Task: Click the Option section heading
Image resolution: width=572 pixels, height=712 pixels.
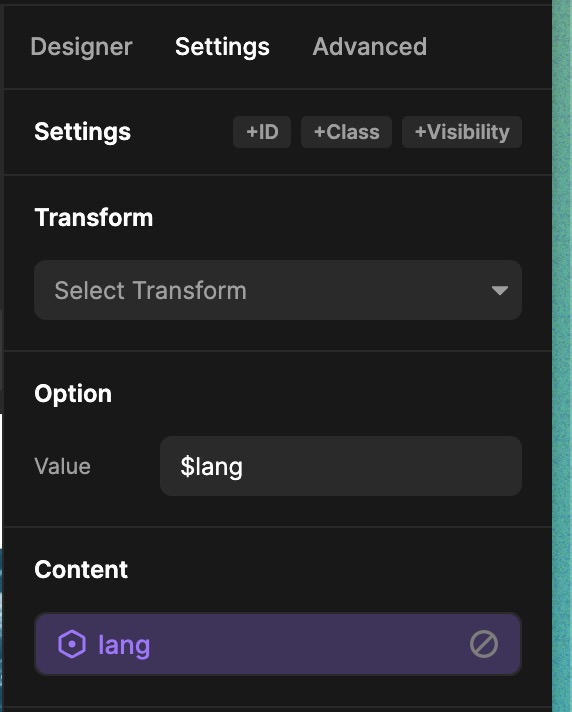Action: pos(73,394)
